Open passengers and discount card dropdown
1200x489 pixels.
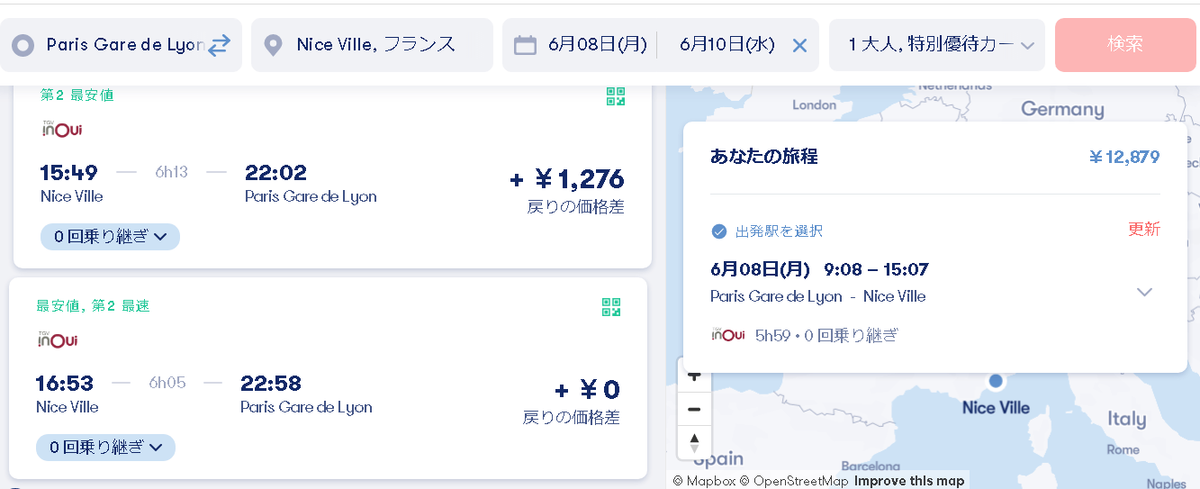tap(937, 45)
